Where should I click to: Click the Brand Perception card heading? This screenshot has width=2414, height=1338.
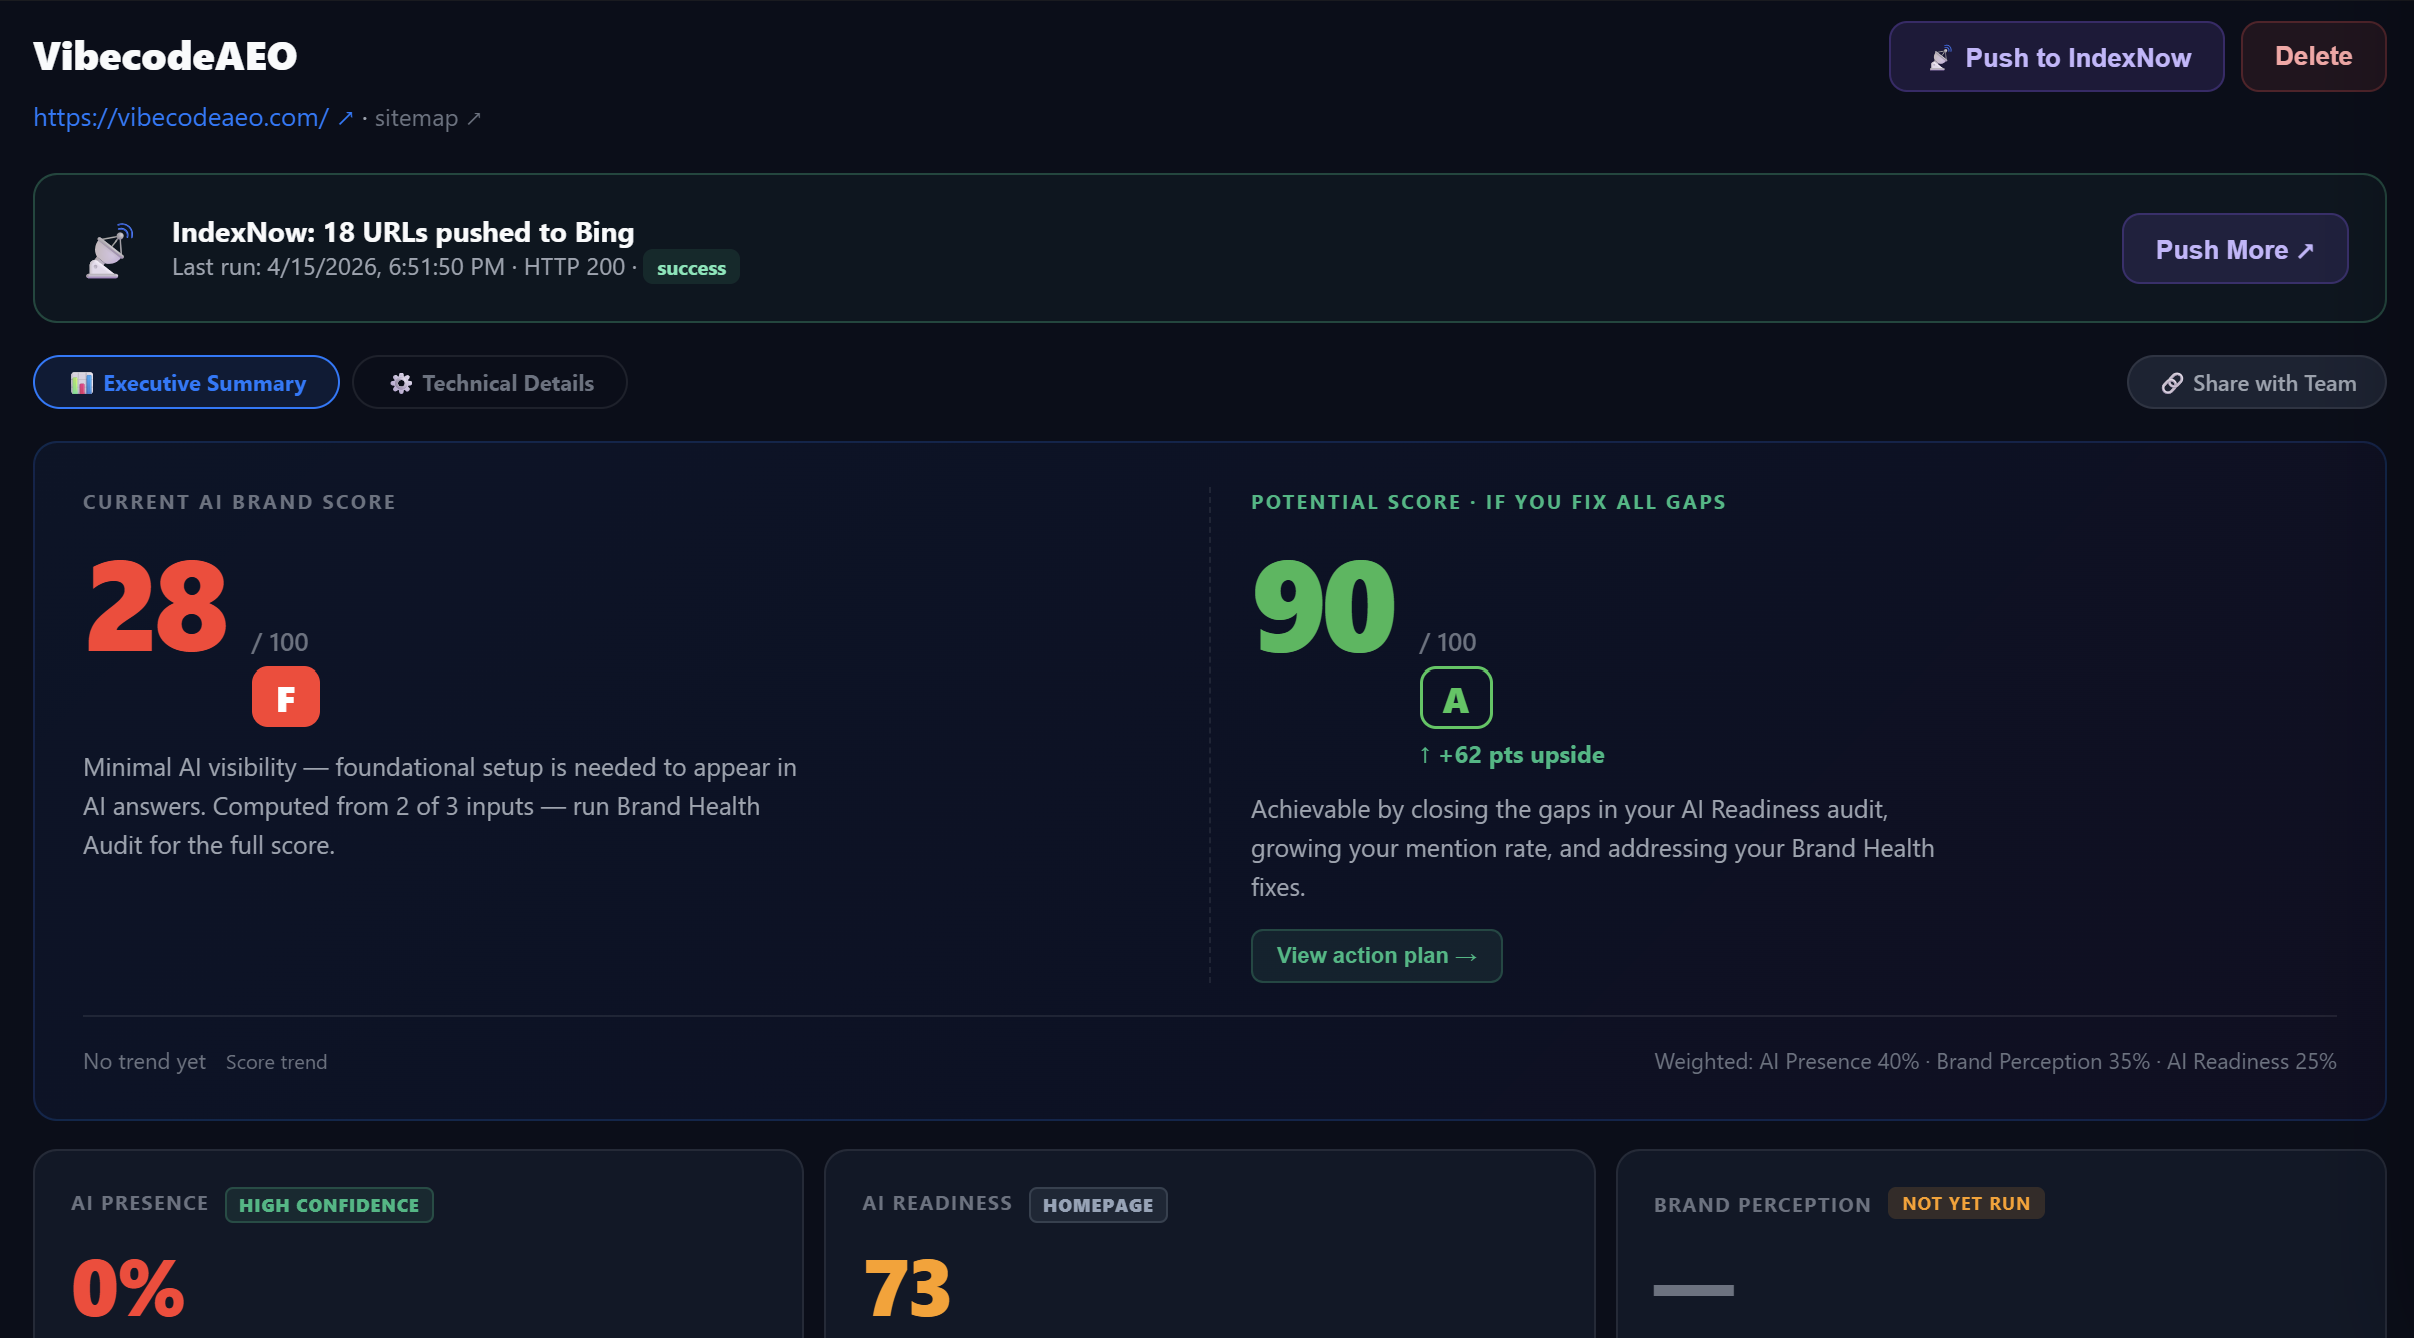(x=1762, y=1205)
